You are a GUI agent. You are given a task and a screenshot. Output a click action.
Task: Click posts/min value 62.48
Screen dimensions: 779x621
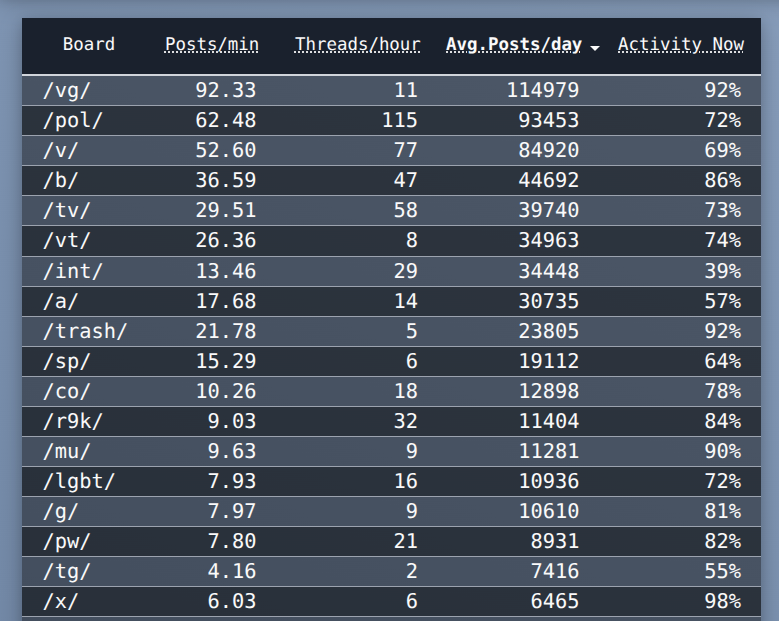point(226,120)
